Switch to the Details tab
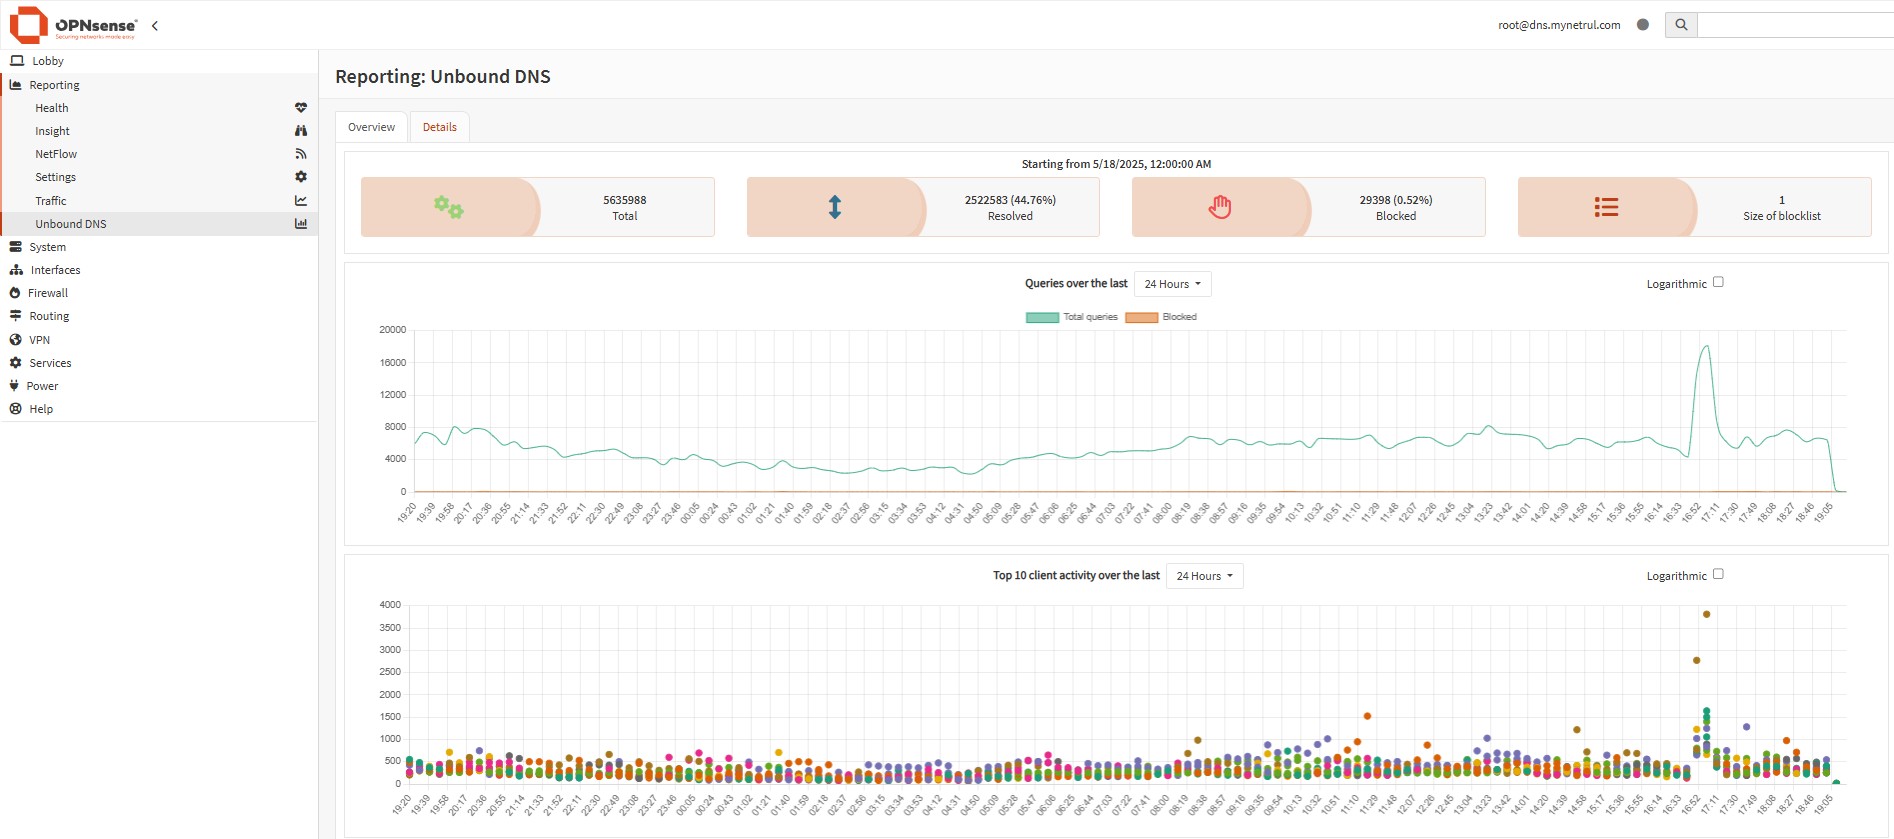 (439, 127)
